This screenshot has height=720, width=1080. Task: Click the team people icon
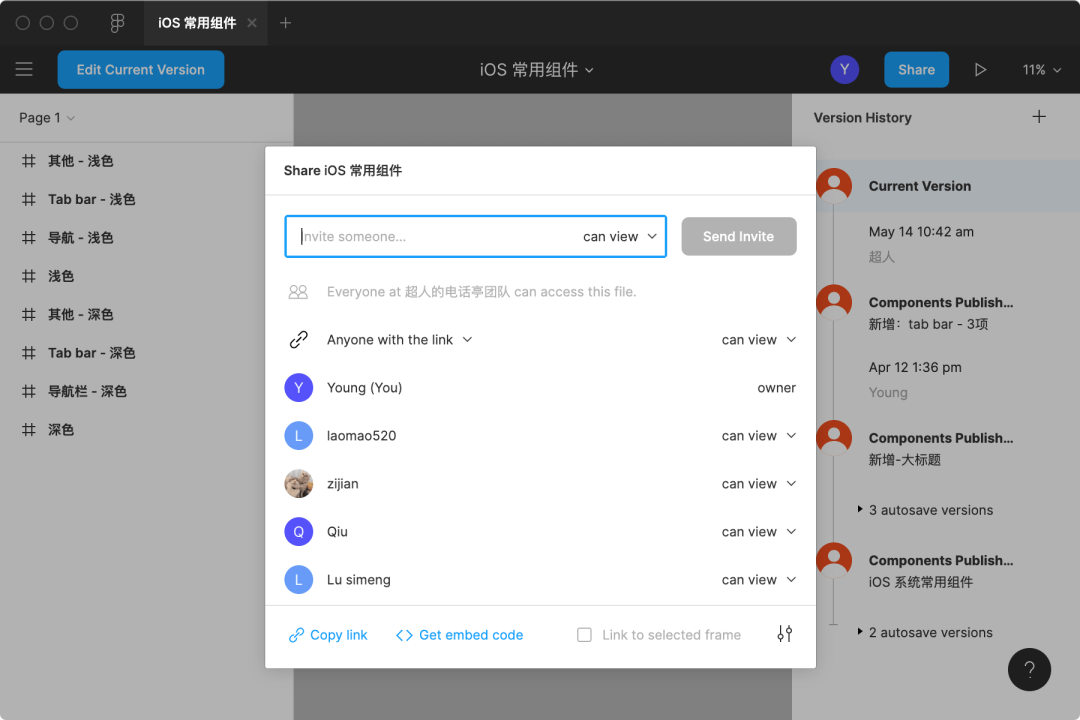tap(298, 292)
